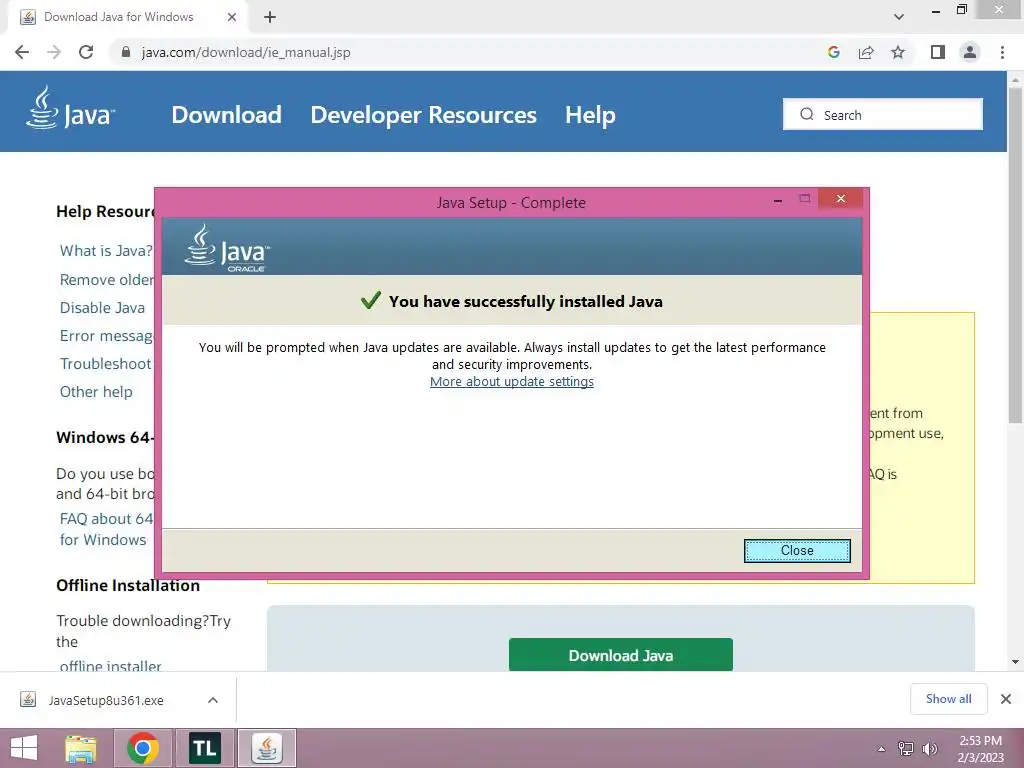This screenshot has height=768, width=1024.
Task: Click the address bar URL
Action: (x=246, y=52)
